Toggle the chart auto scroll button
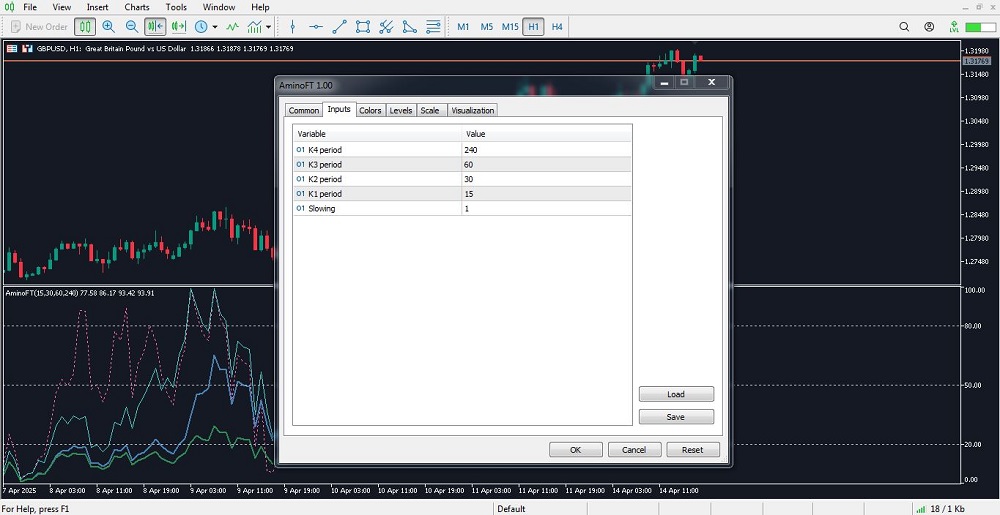The height and width of the screenshot is (515, 1000). pos(179,27)
